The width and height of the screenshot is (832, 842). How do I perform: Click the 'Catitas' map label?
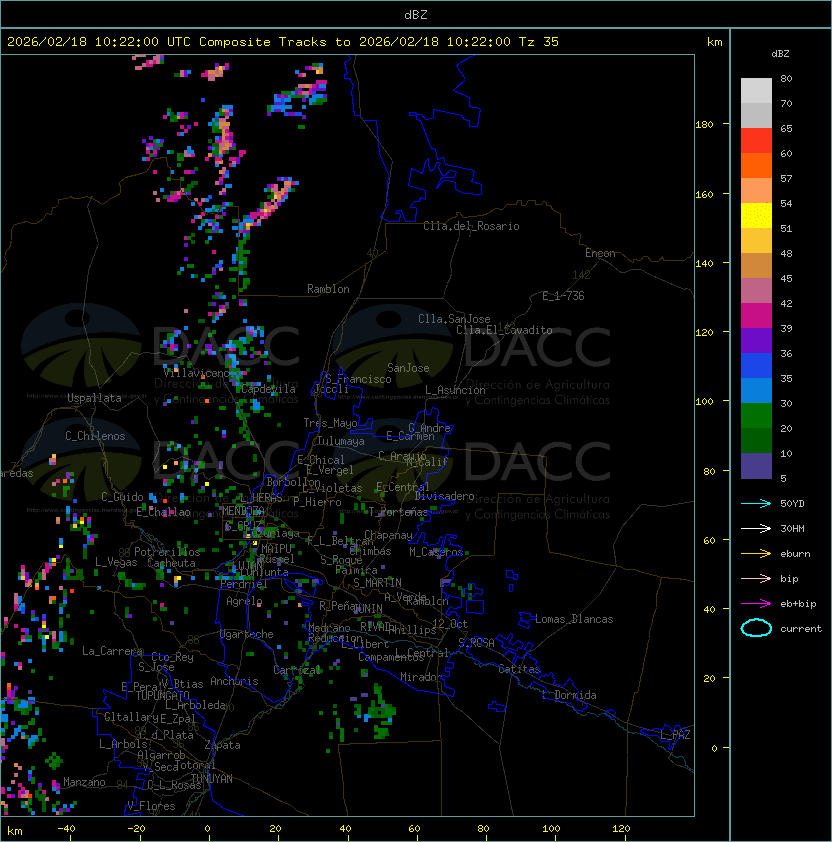(x=519, y=669)
